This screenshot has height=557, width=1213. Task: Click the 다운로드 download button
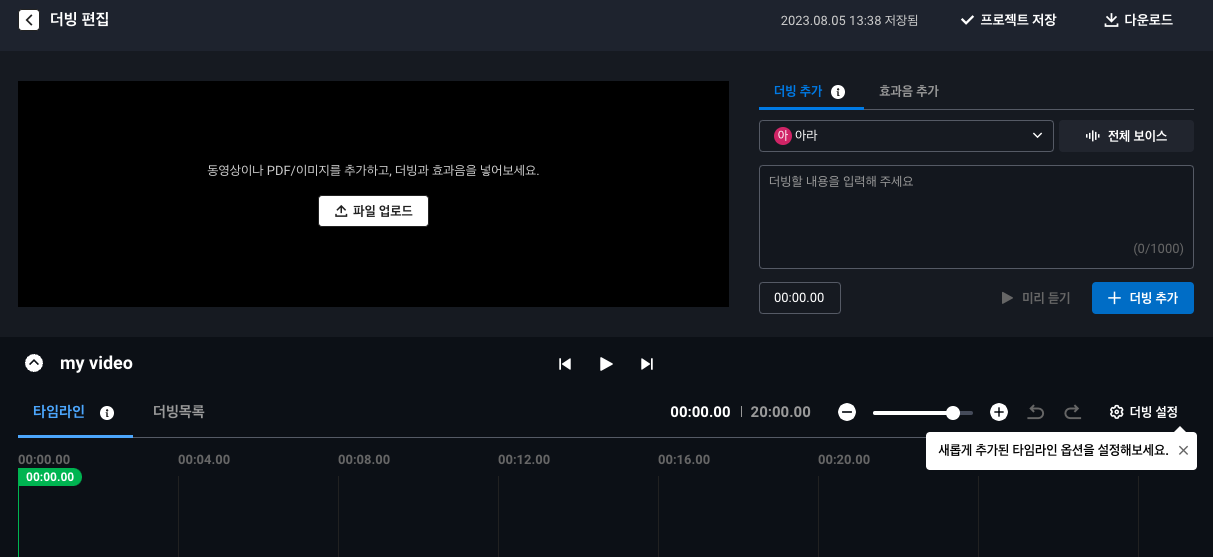click(1138, 20)
